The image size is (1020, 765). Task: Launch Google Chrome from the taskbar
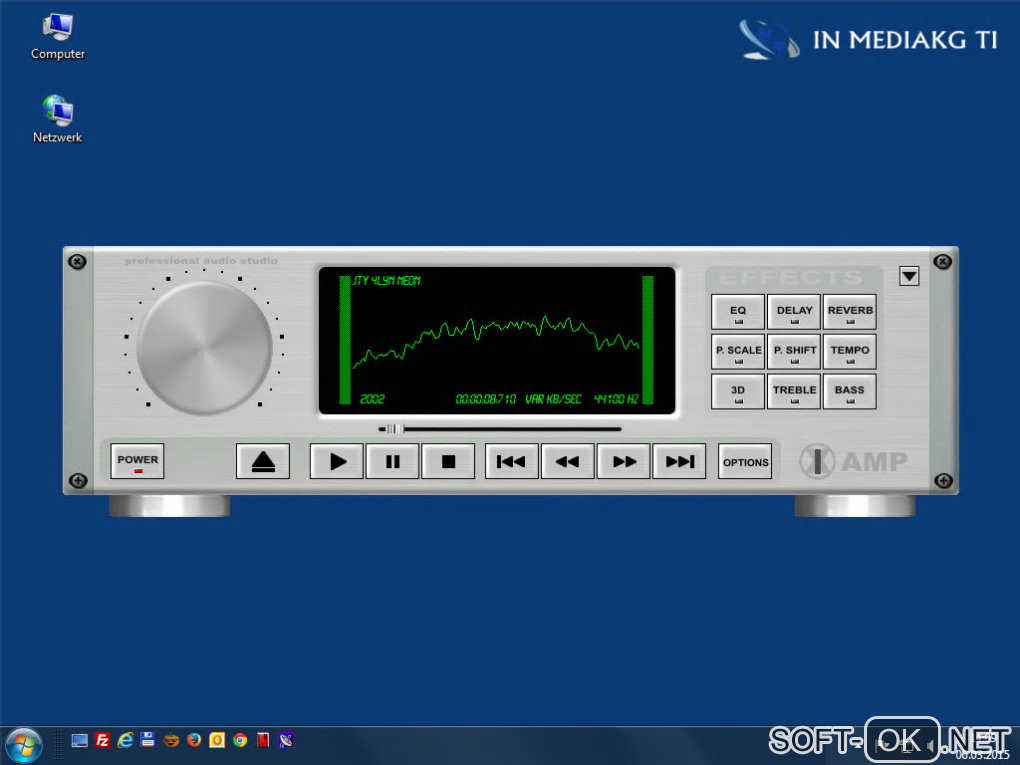click(240, 740)
